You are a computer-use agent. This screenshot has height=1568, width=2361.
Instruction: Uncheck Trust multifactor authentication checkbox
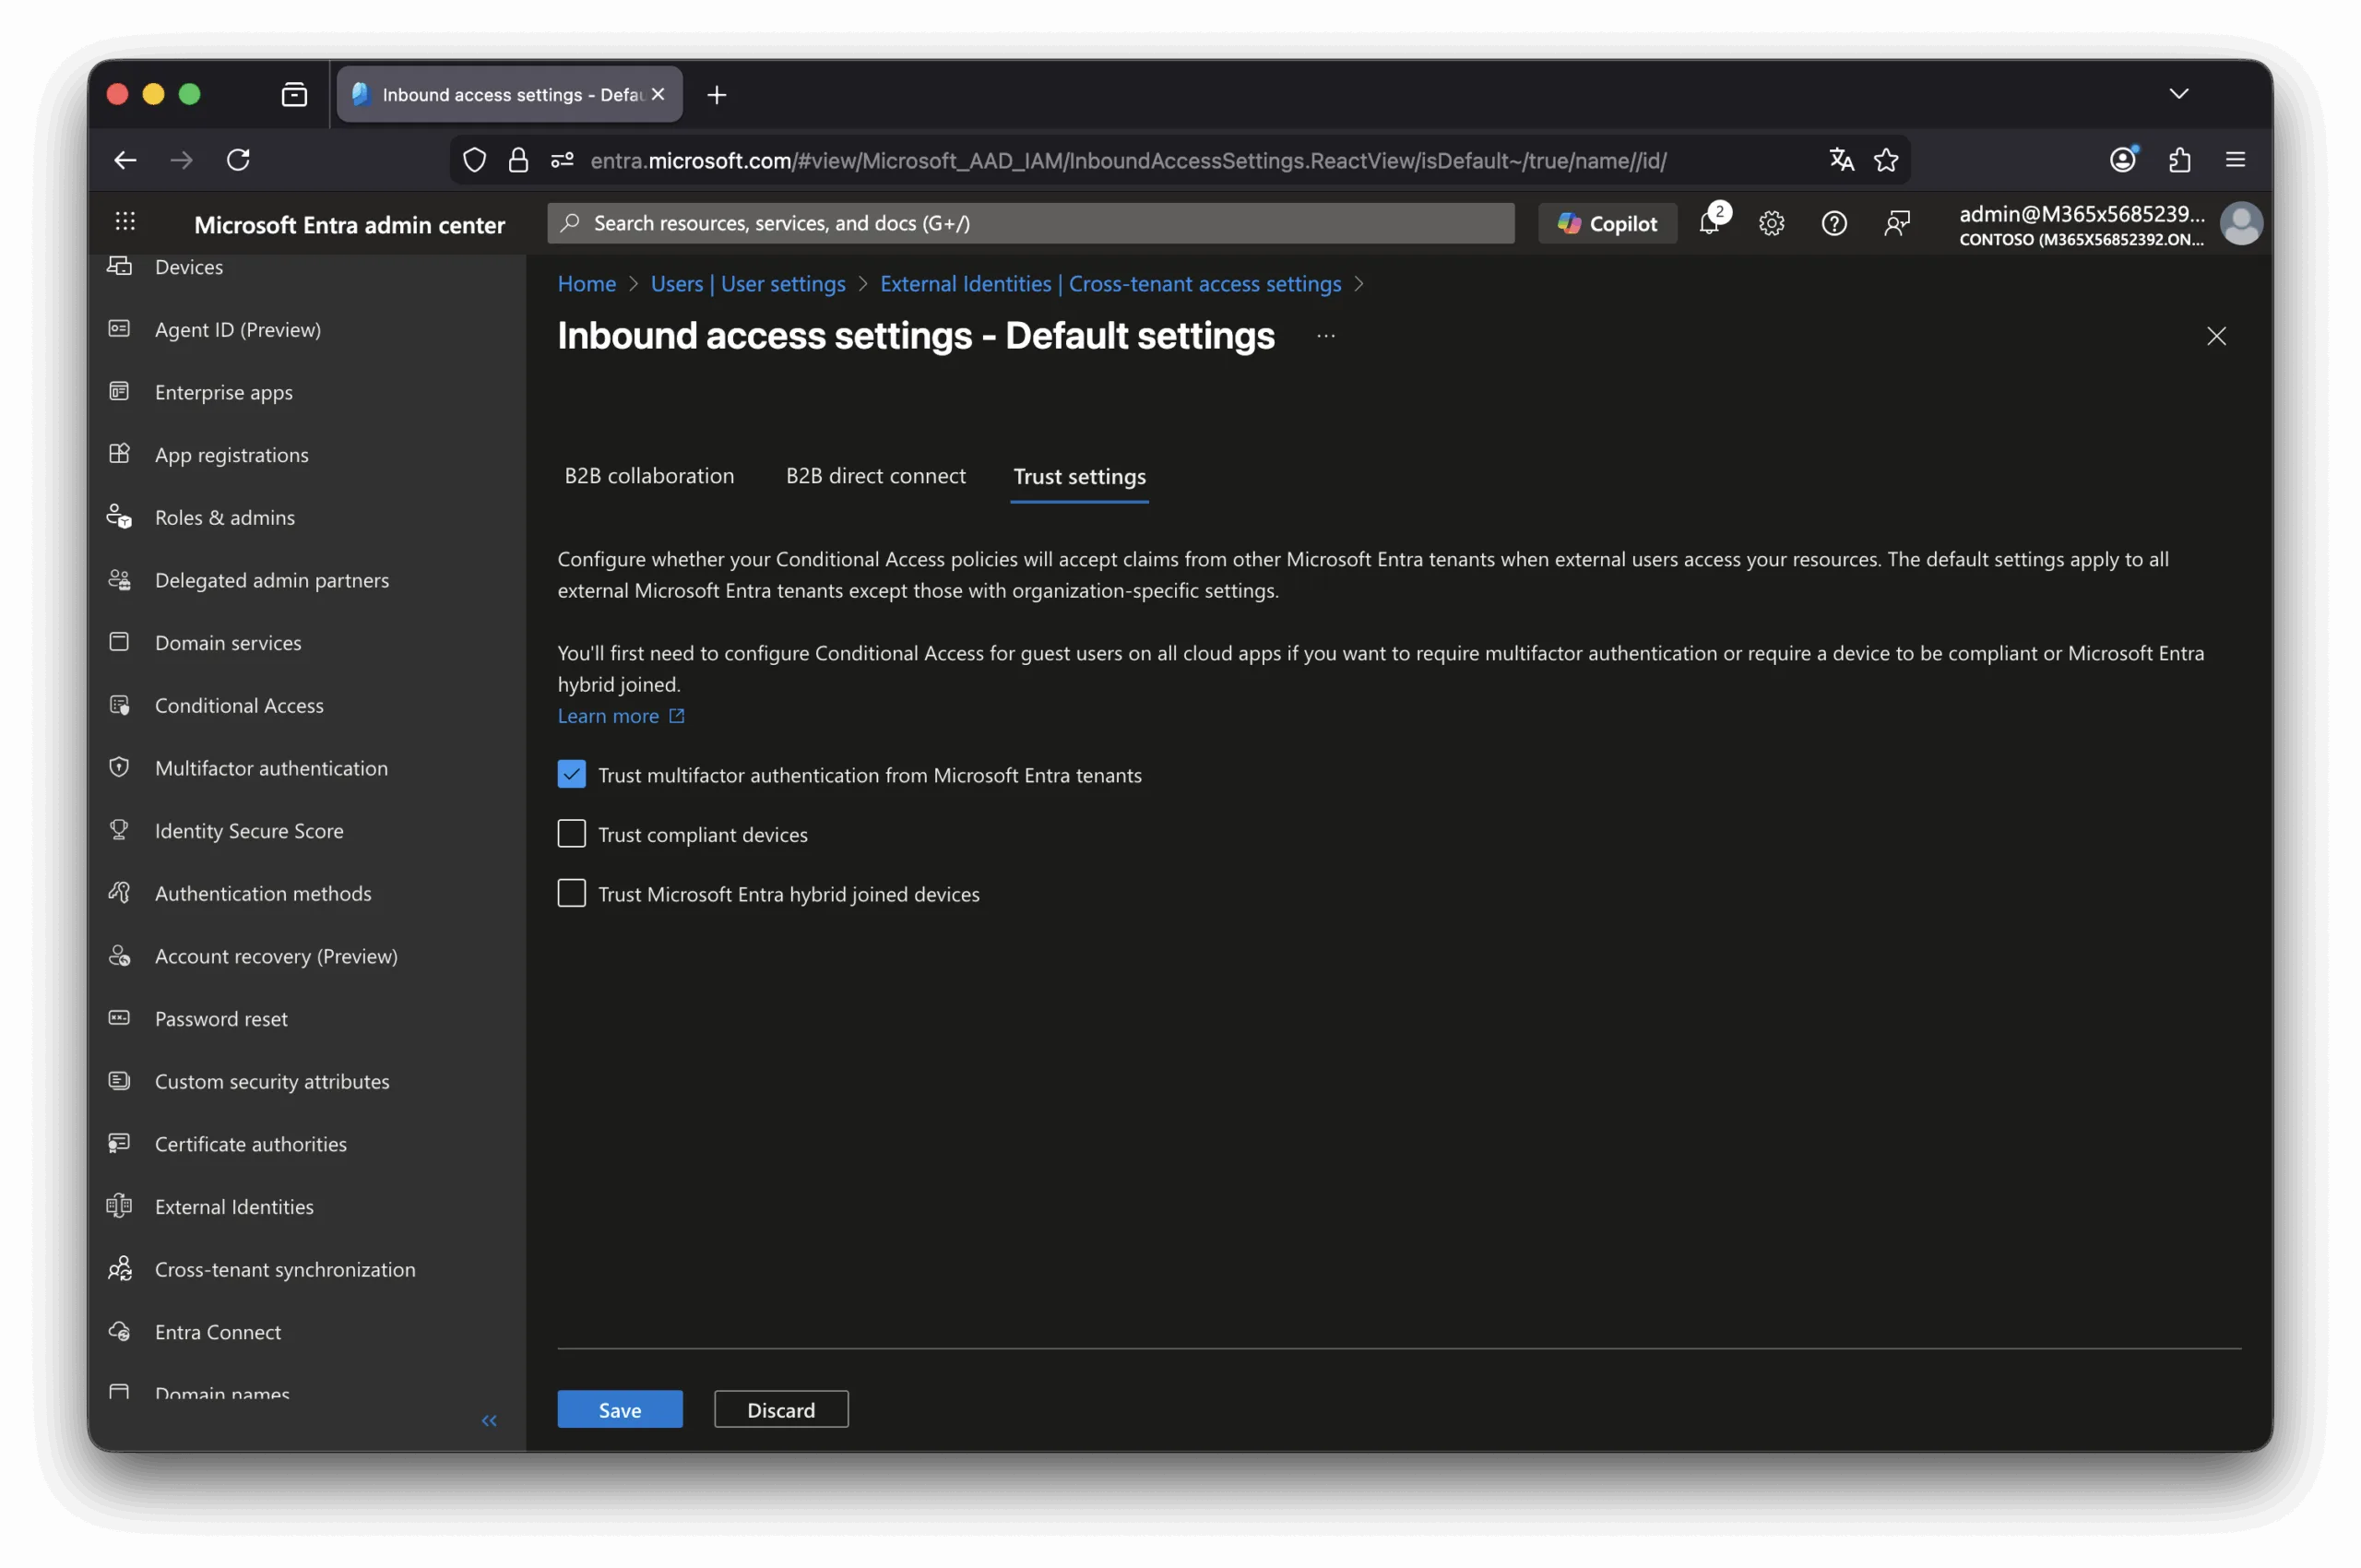571,774
